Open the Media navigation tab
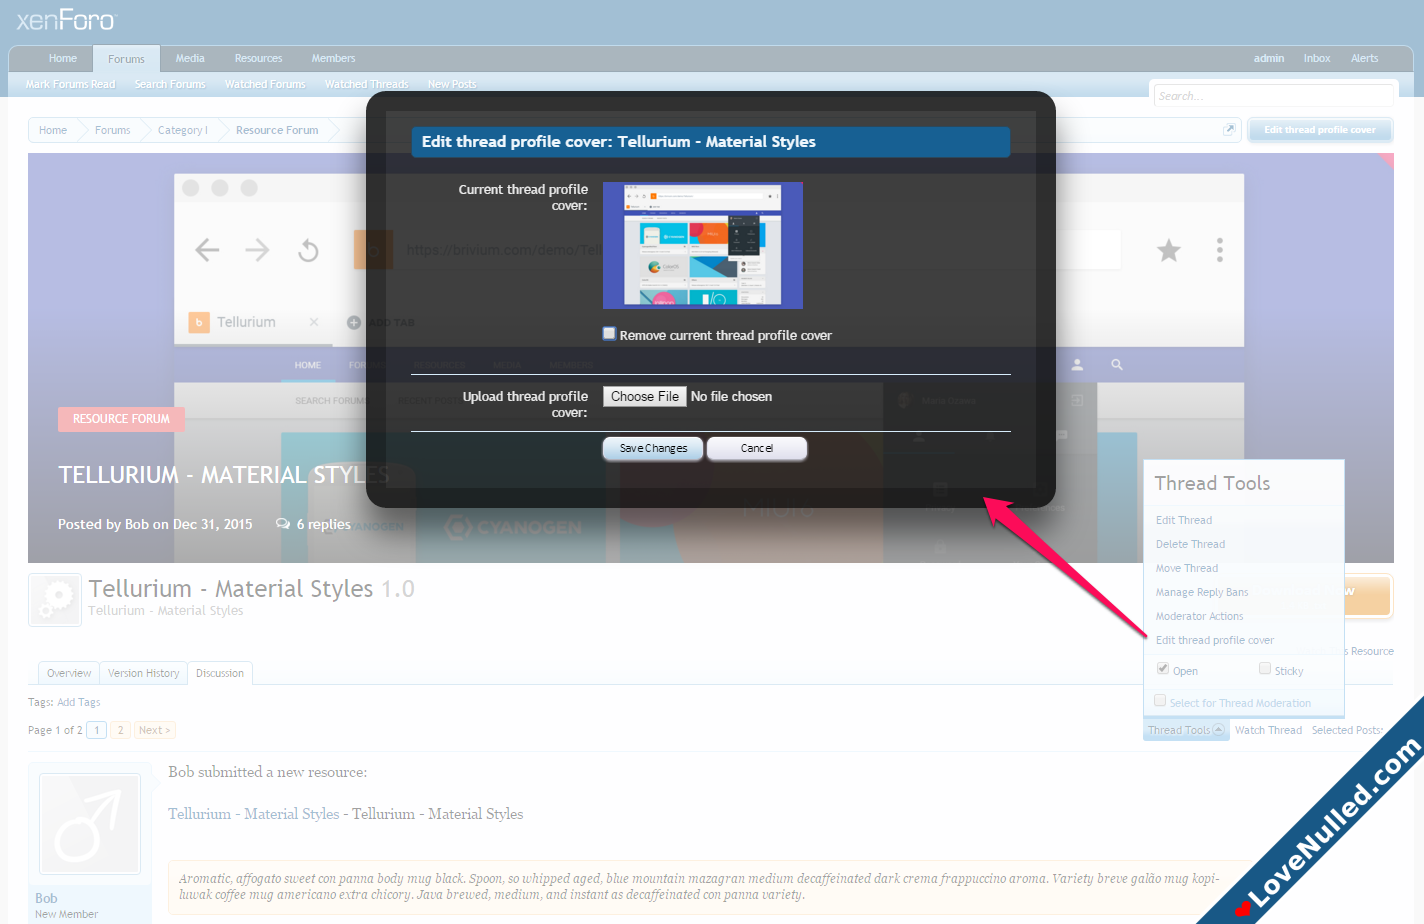The image size is (1424, 924). tap(190, 58)
